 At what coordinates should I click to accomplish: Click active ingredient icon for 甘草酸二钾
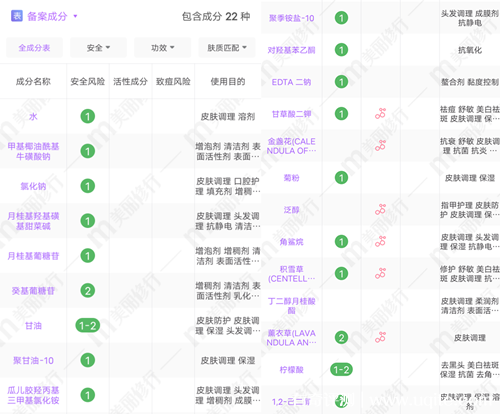pos(380,114)
